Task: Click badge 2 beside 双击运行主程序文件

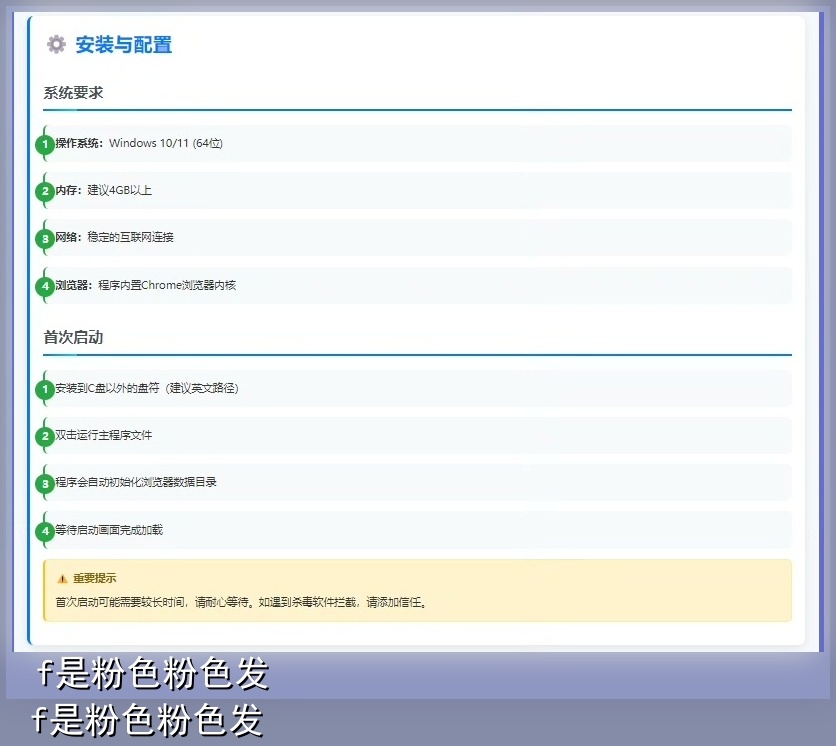Action: [x=44, y=437]
